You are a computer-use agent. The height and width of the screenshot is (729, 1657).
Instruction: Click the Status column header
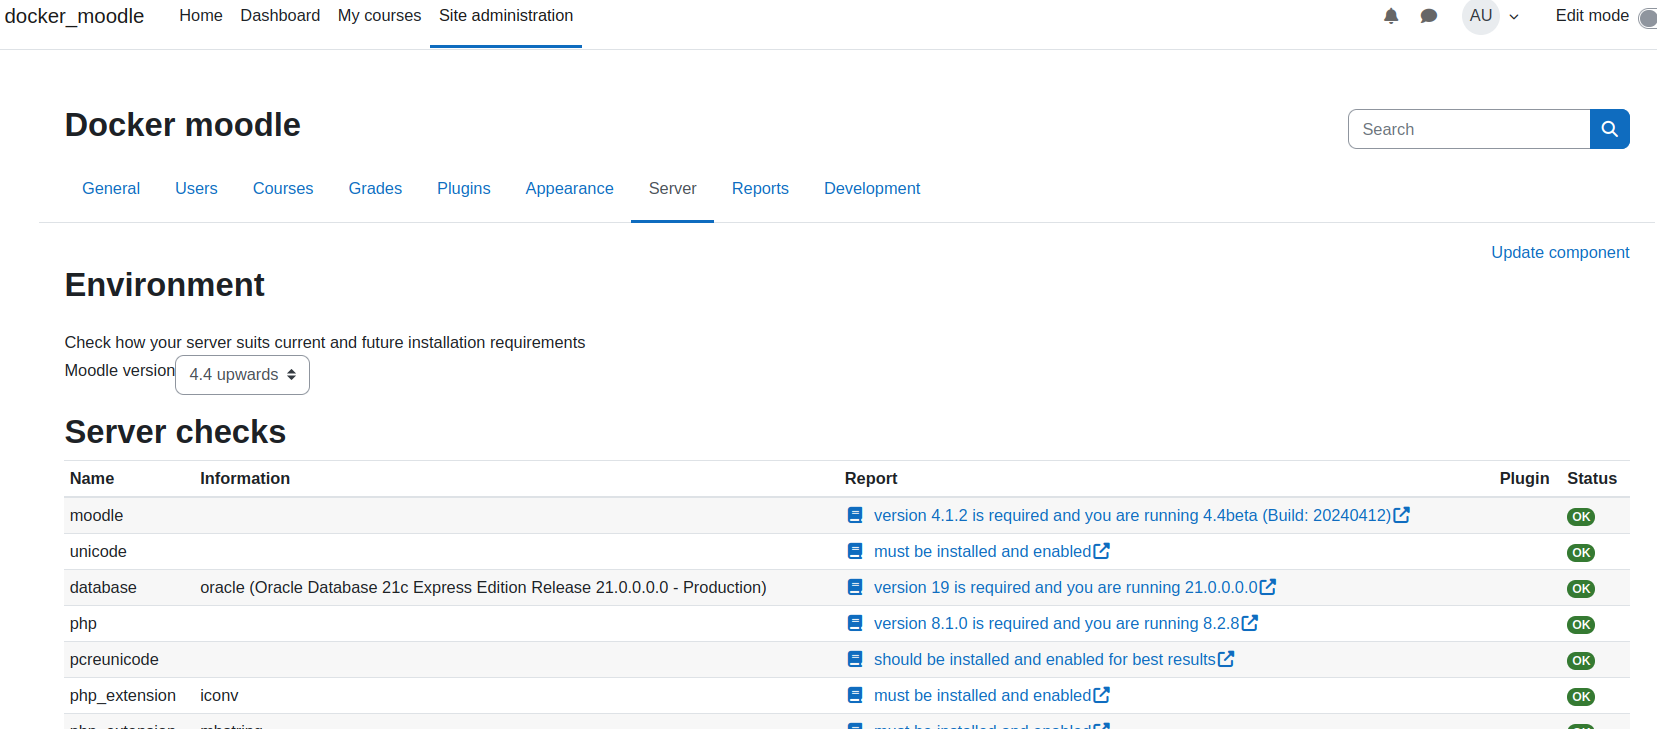(1592, 478)
